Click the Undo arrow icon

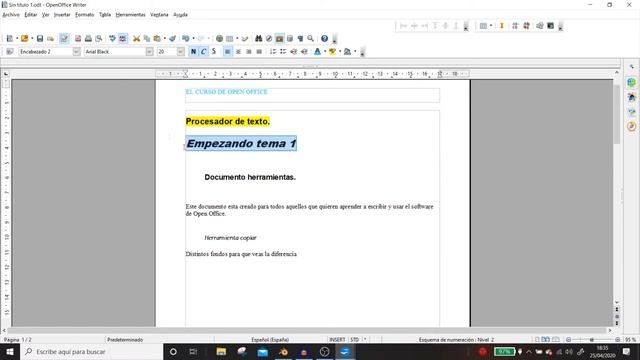click(x=186, y=38)
